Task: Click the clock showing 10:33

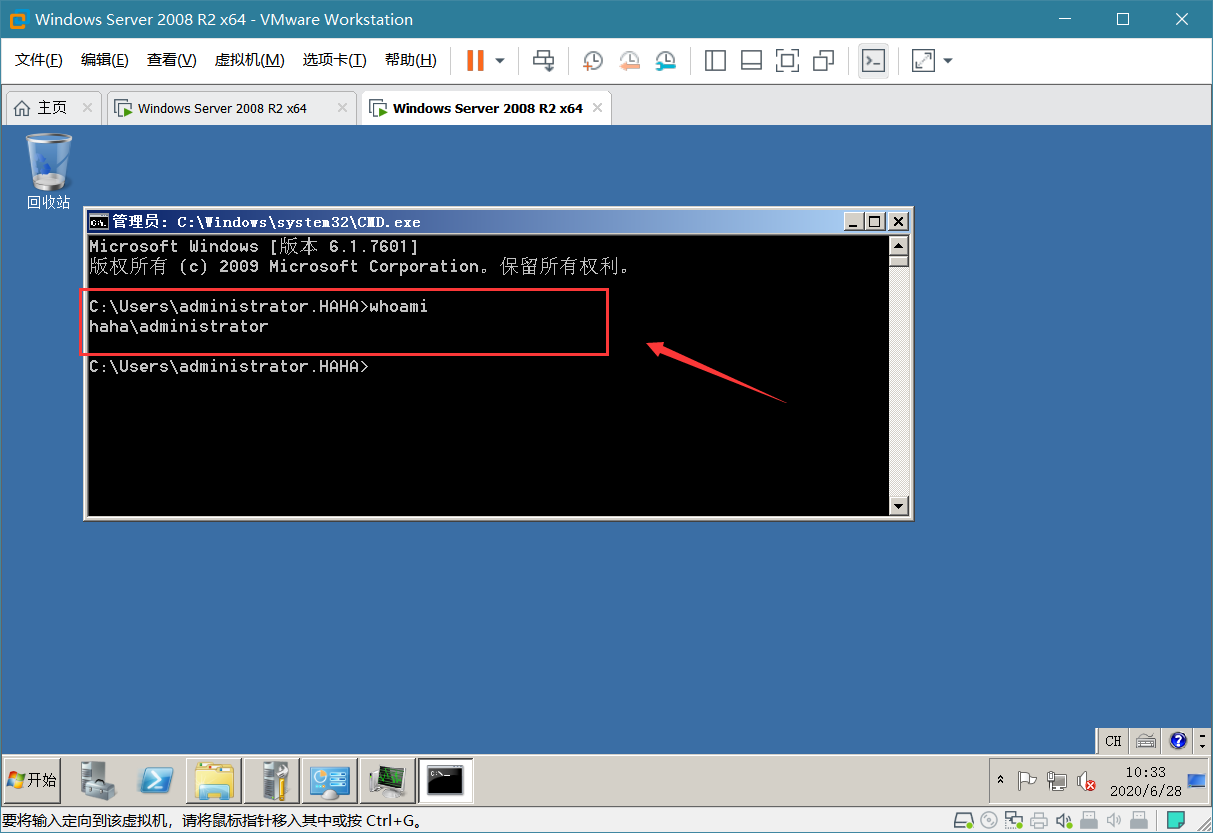Action: [1145, 781]
